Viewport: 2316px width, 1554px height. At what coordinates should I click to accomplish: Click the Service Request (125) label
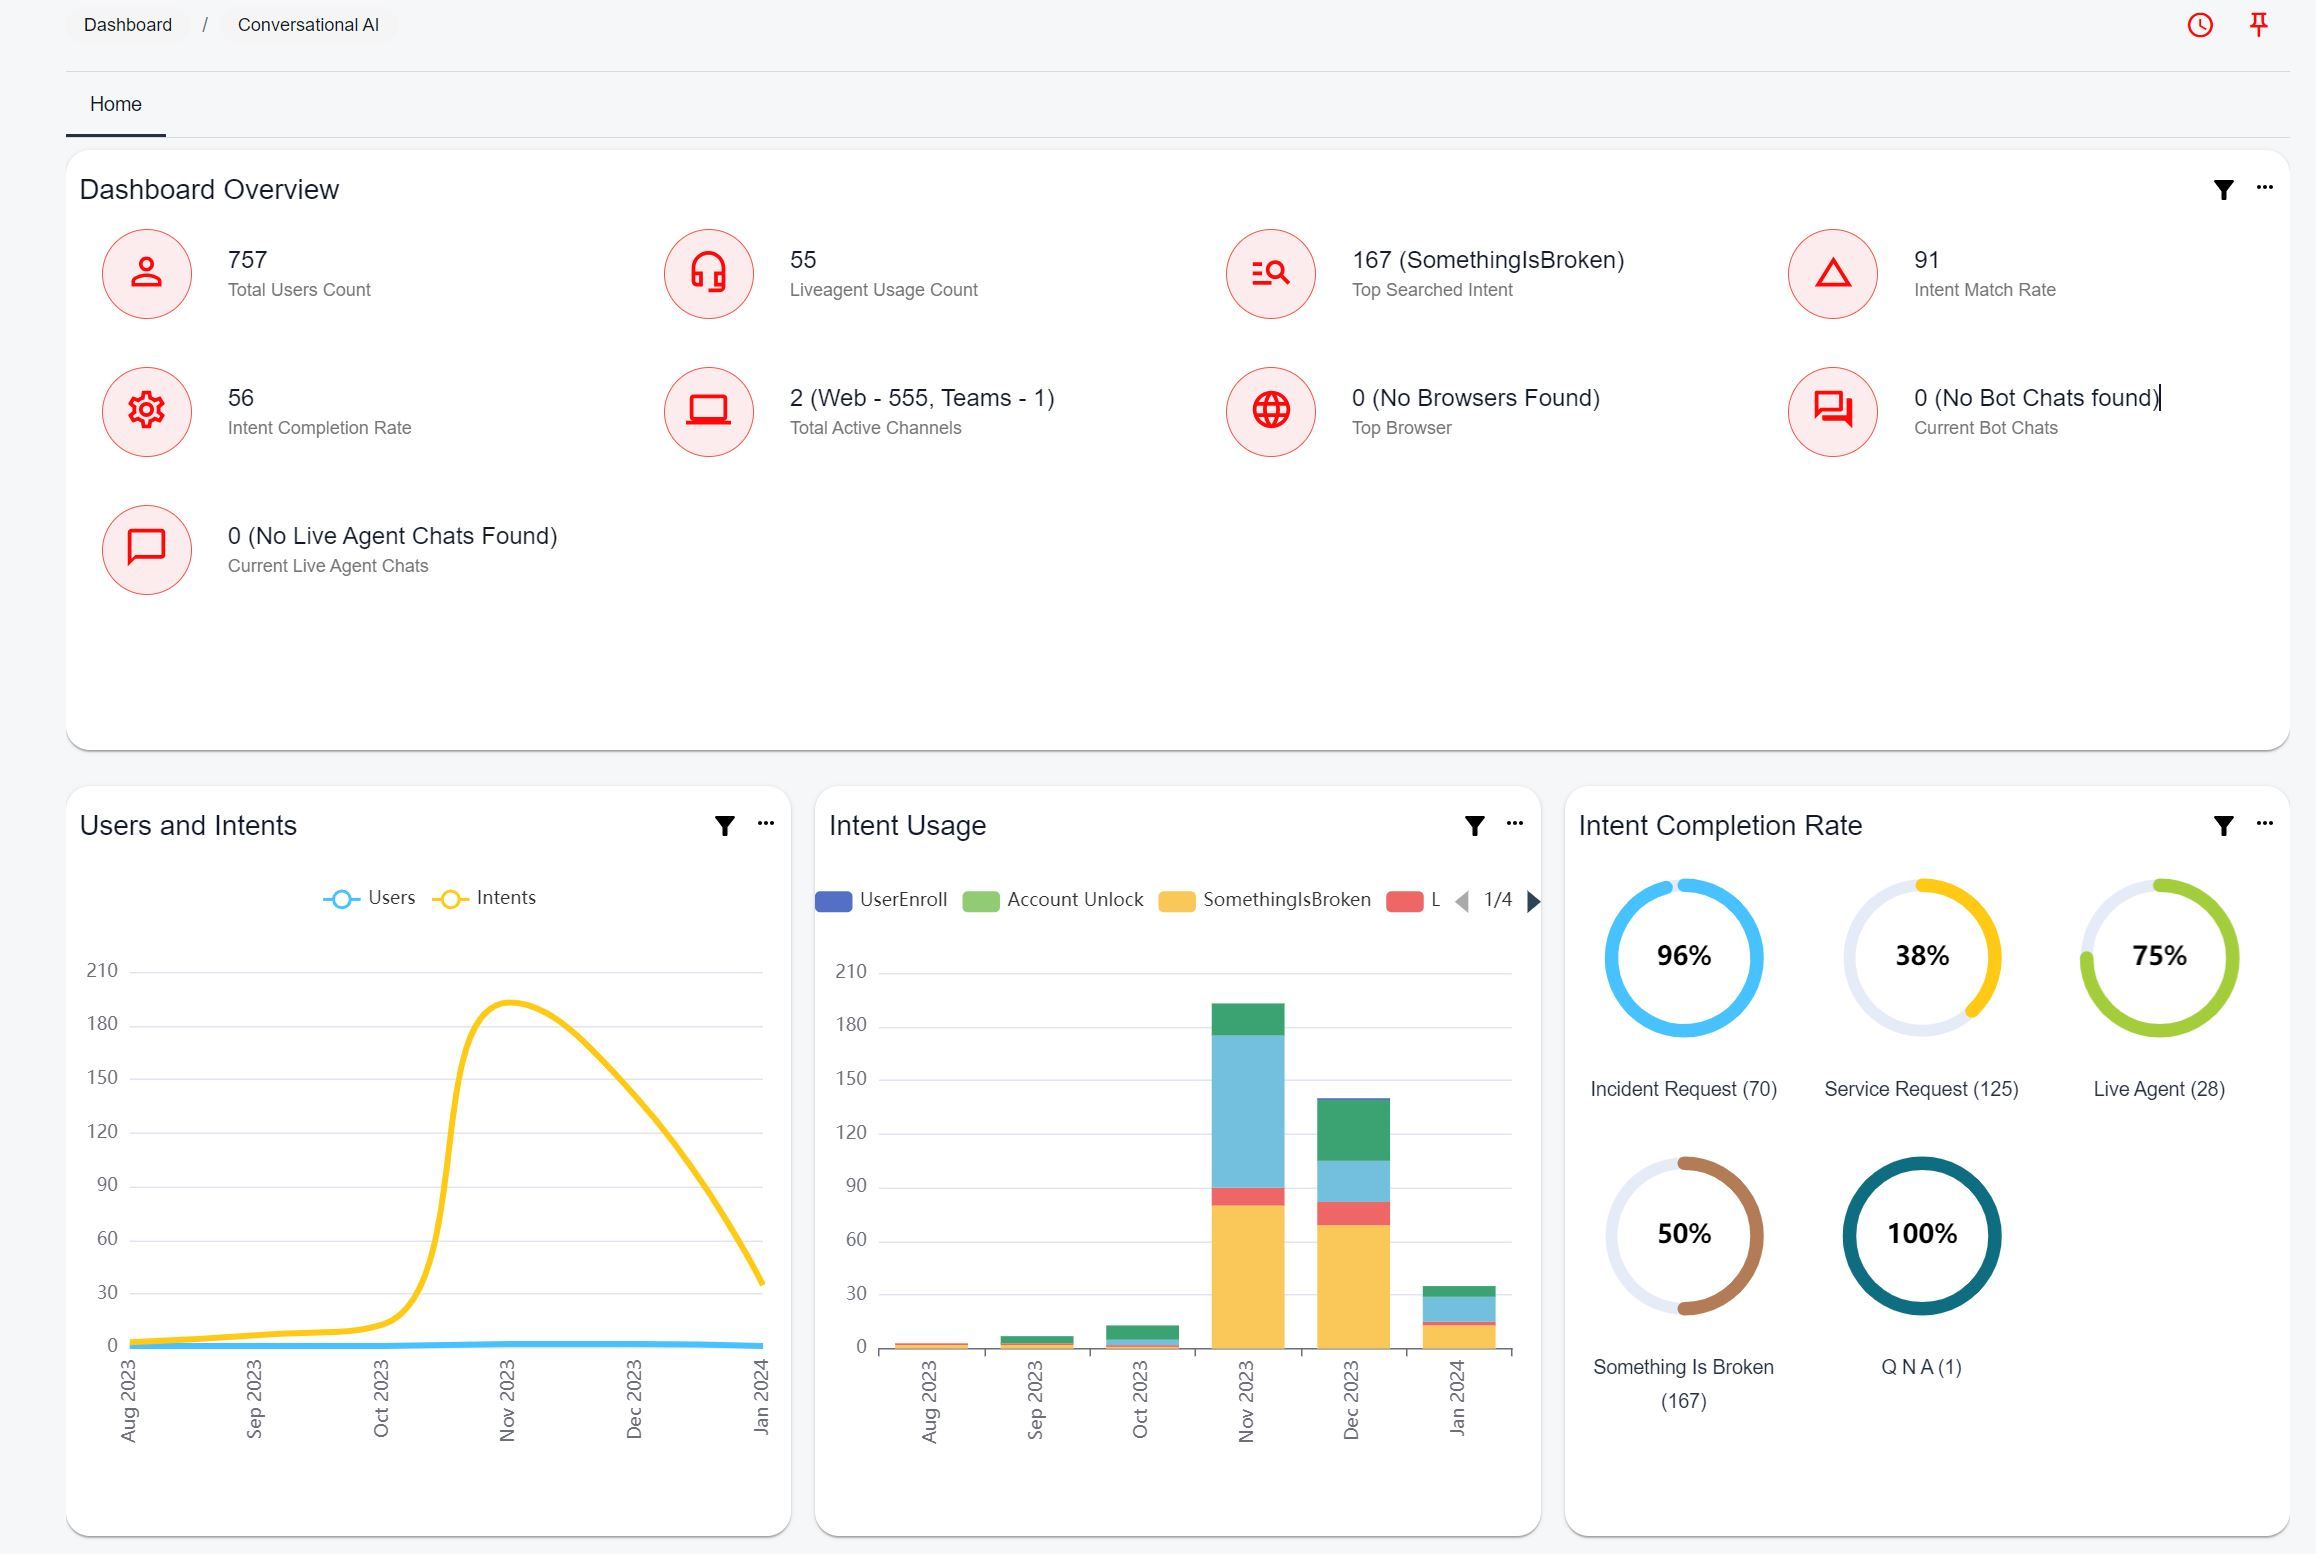[1922, 1089]
